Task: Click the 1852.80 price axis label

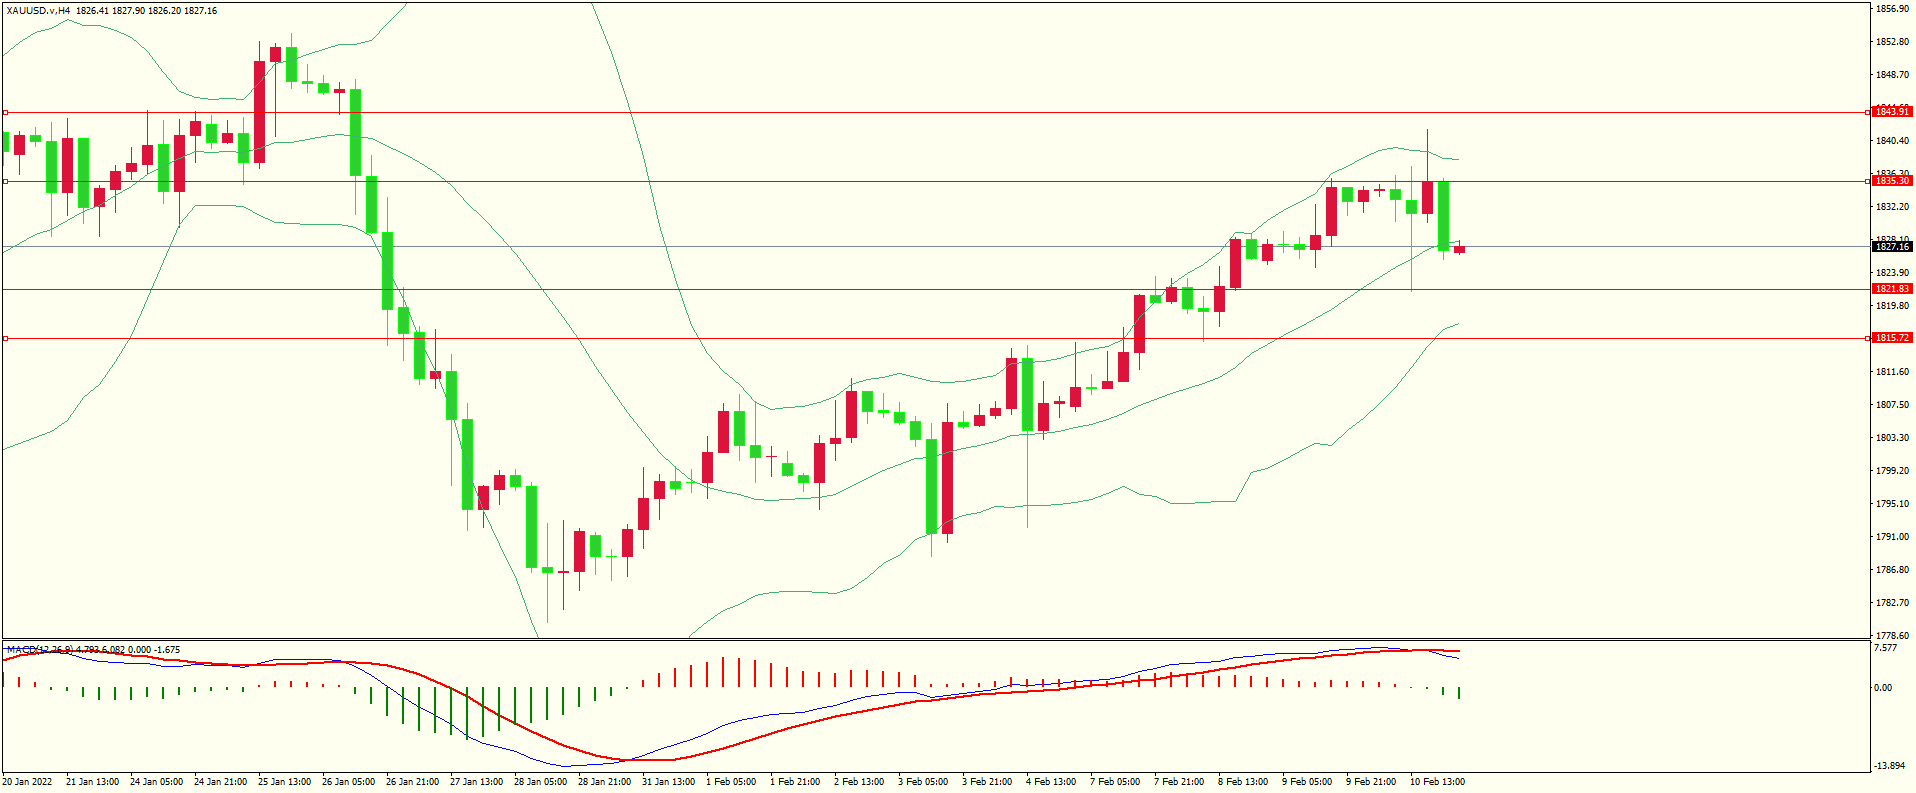Action: [1892, 42]
